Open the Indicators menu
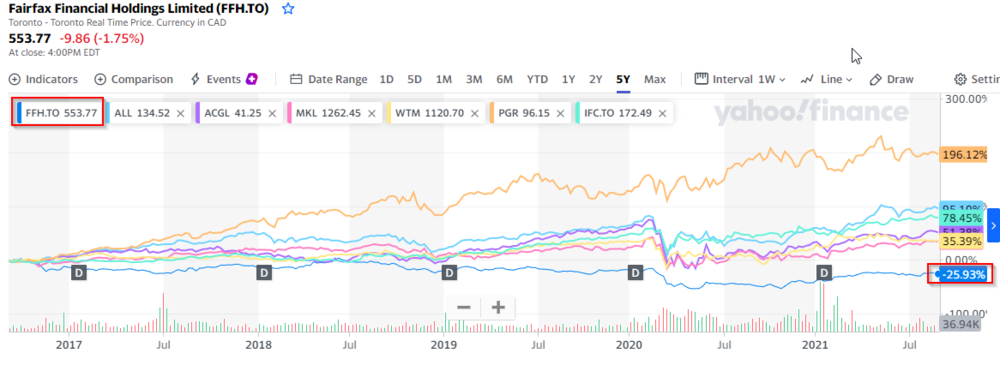This screenshot has height=371, width=1000. click(x=43, y=80)
